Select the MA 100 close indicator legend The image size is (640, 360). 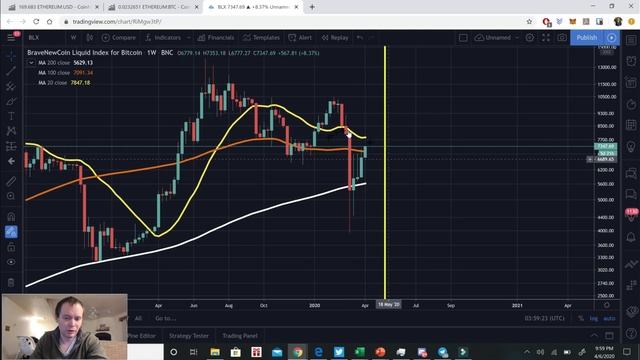(65, 73)
